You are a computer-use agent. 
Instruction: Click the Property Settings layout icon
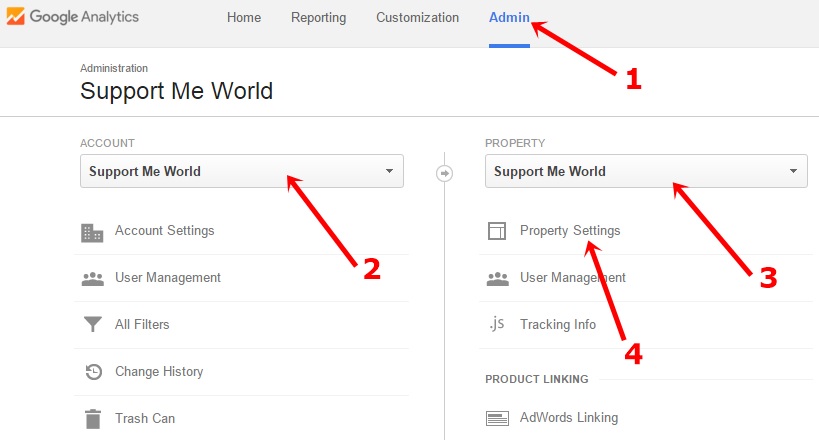click(x=497, y=231)
